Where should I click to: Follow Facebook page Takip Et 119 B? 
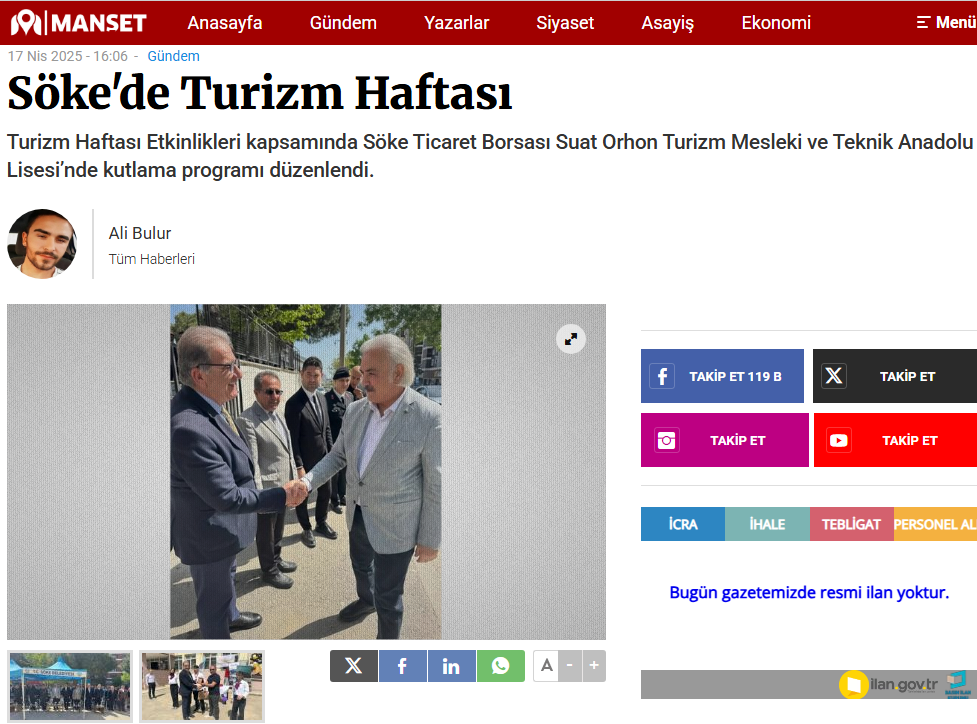722,376
